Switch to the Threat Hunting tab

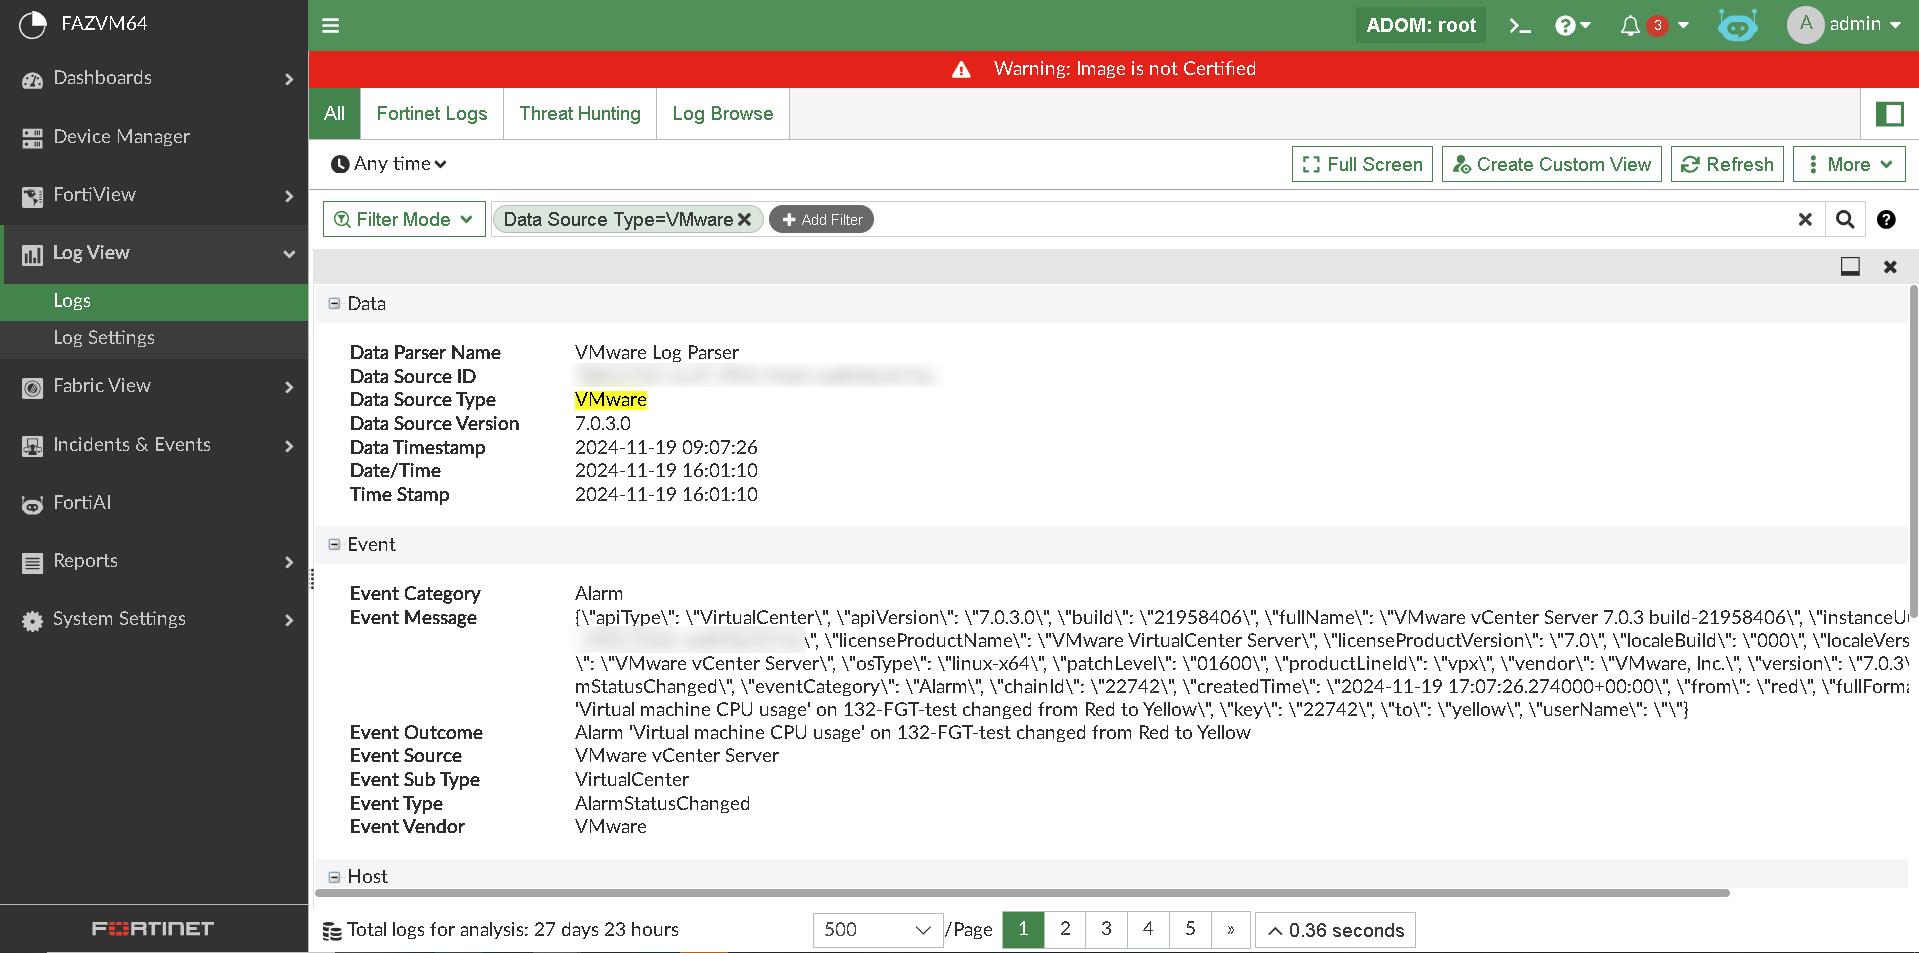coord(579,113)
